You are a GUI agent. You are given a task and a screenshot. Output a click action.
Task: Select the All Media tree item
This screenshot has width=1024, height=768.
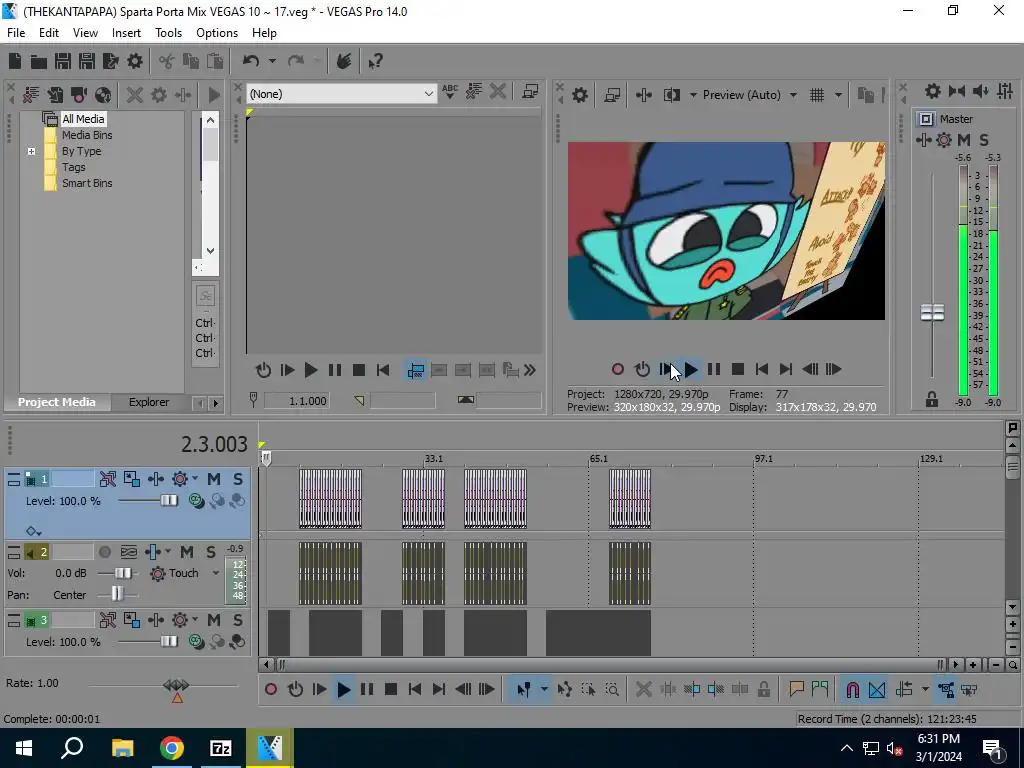(x=83, y=119)
